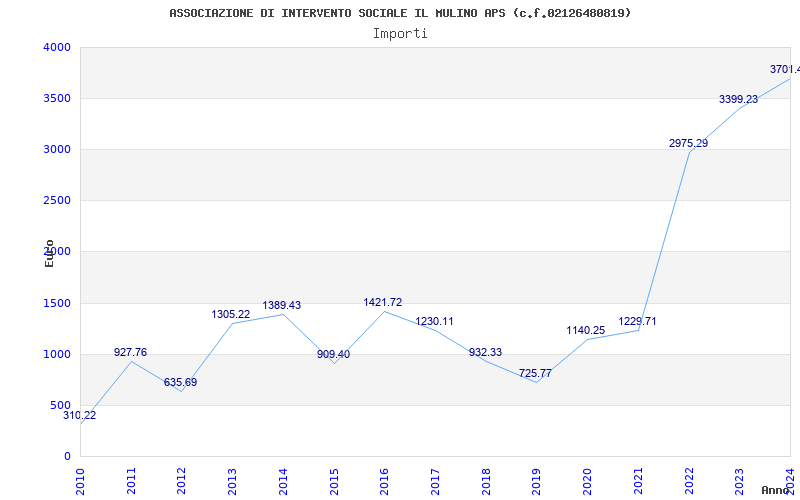Select the 2011 x-axis label
The height and width of the screenshot is (500, 800).
131,481
